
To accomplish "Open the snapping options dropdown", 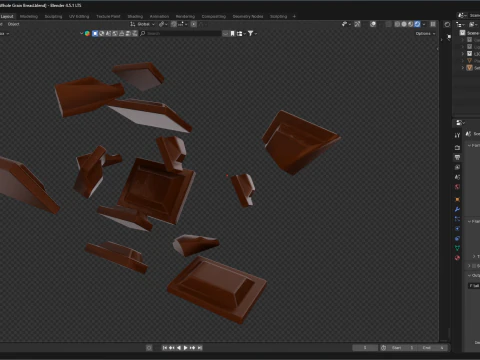I will point(182,24).
